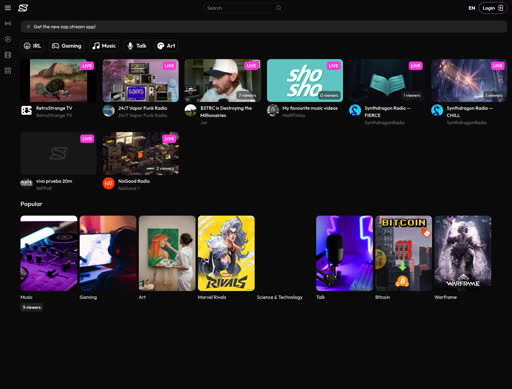Open the Music popular category card
This screenshot has width=512, height=389.
[49, 253]
